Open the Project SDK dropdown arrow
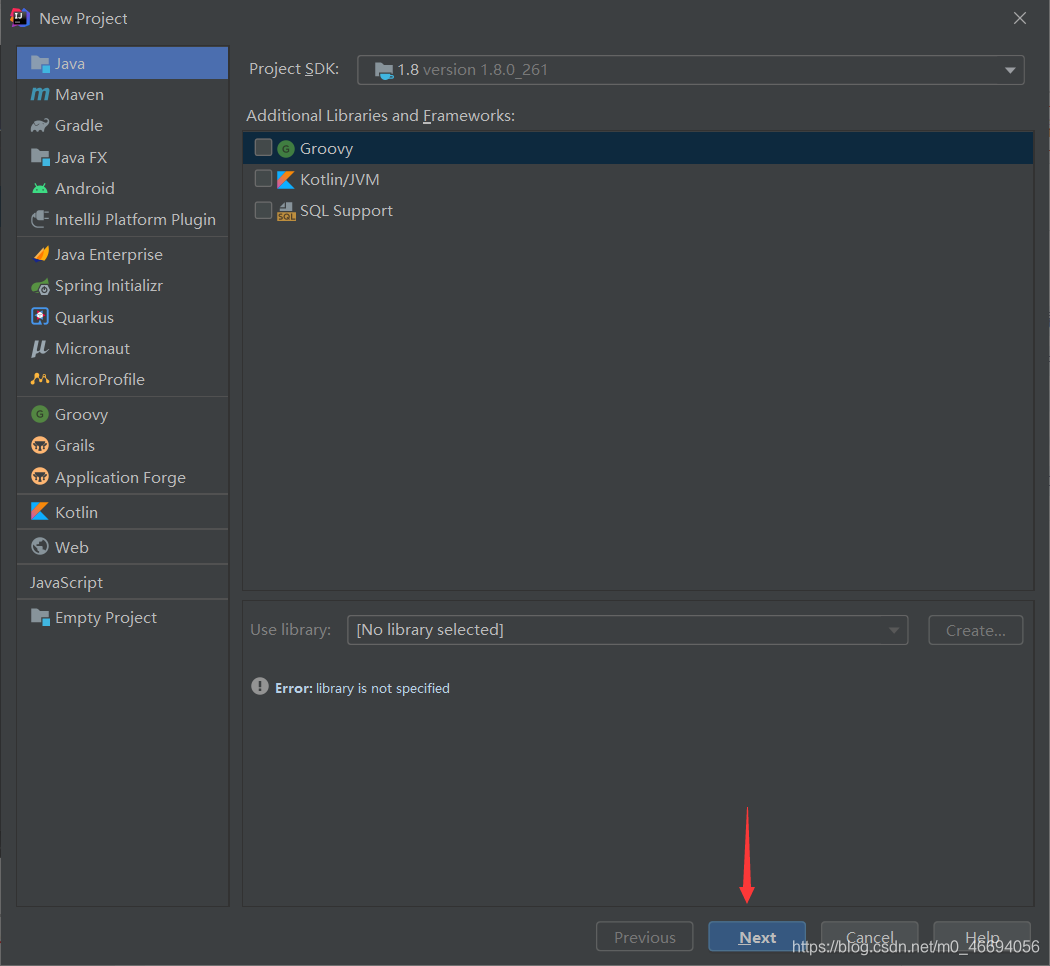This screenshot has height=966, width=1050. [1010, 70]
